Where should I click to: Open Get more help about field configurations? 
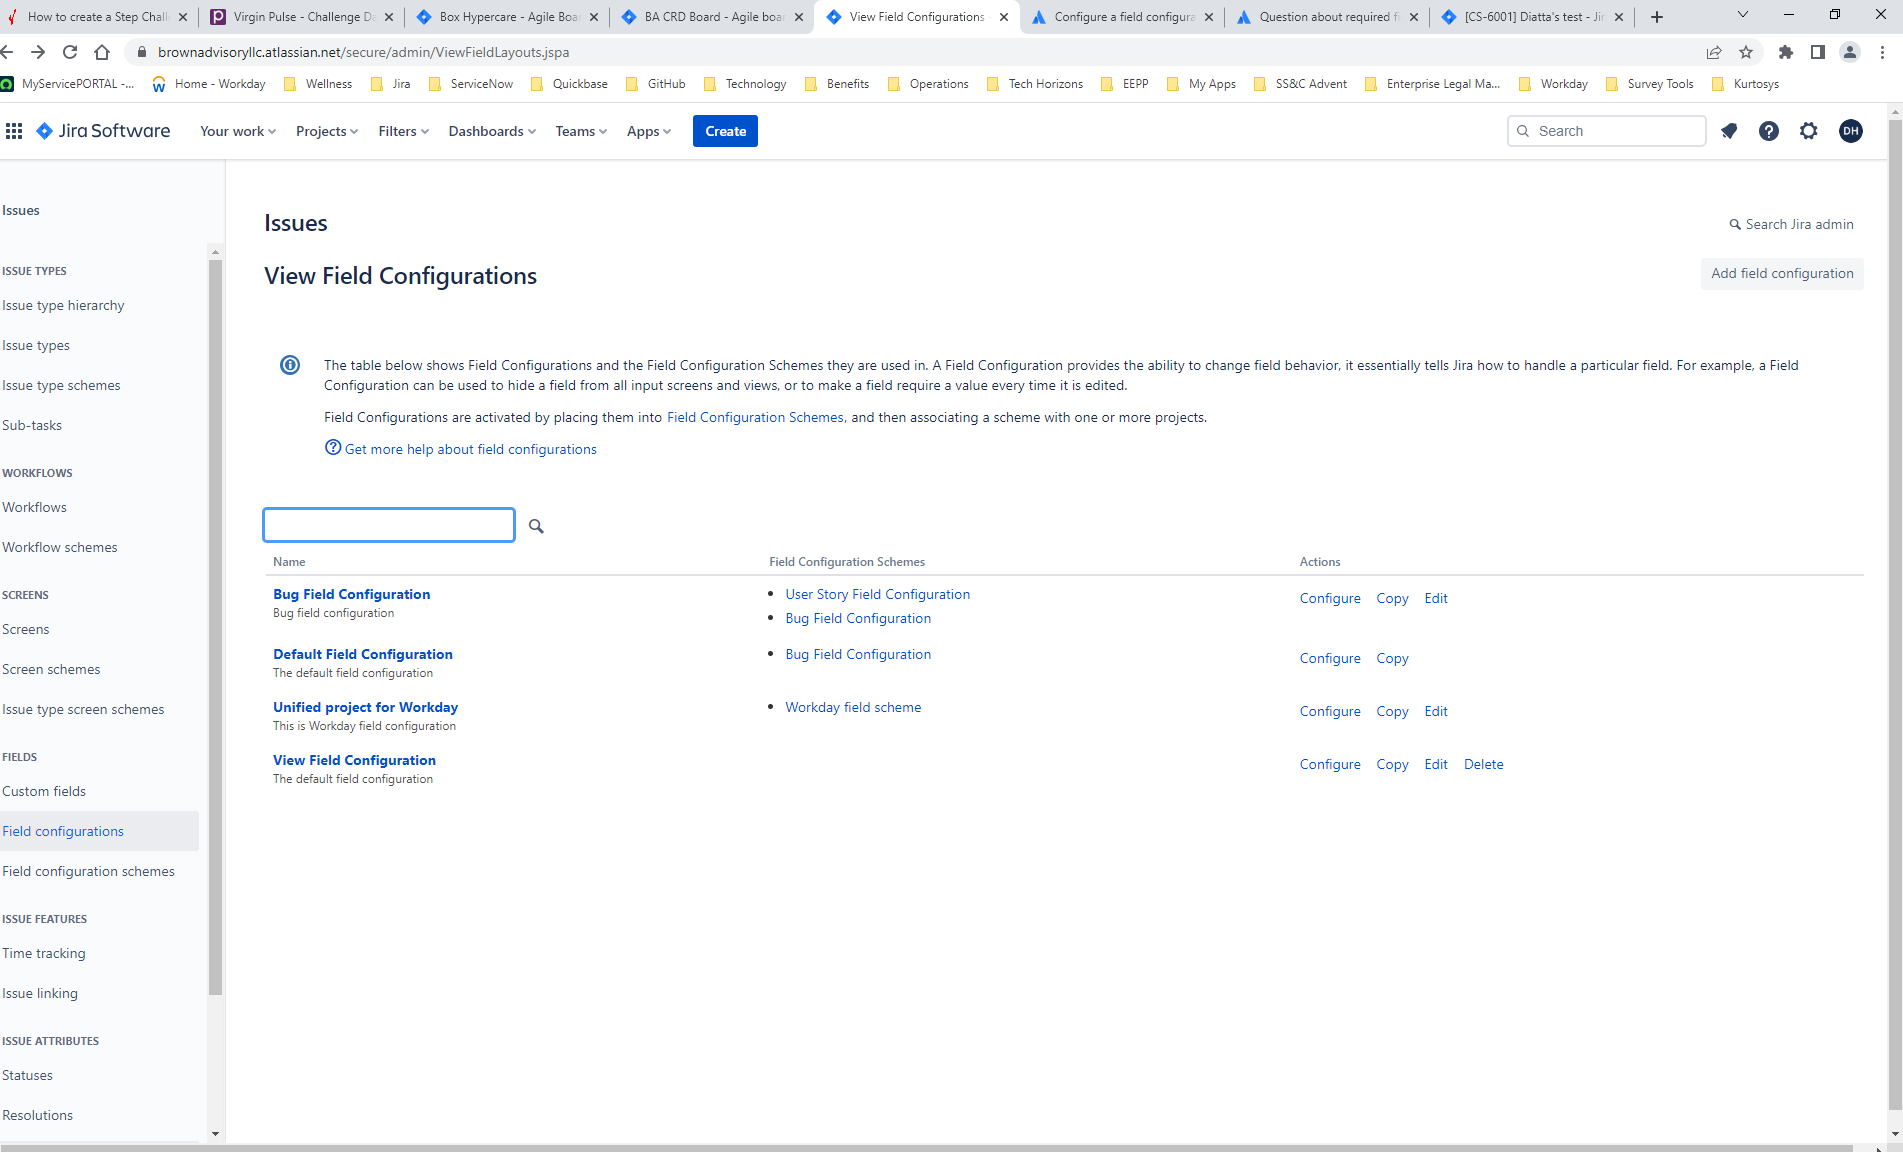470,449
